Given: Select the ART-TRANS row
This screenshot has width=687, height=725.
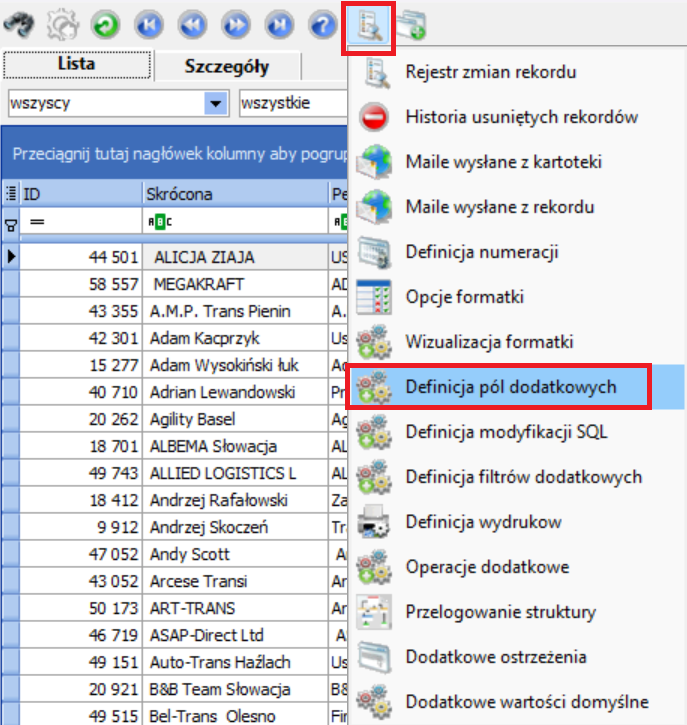Looking at the screenshot, I should click(x=175, y=608).
